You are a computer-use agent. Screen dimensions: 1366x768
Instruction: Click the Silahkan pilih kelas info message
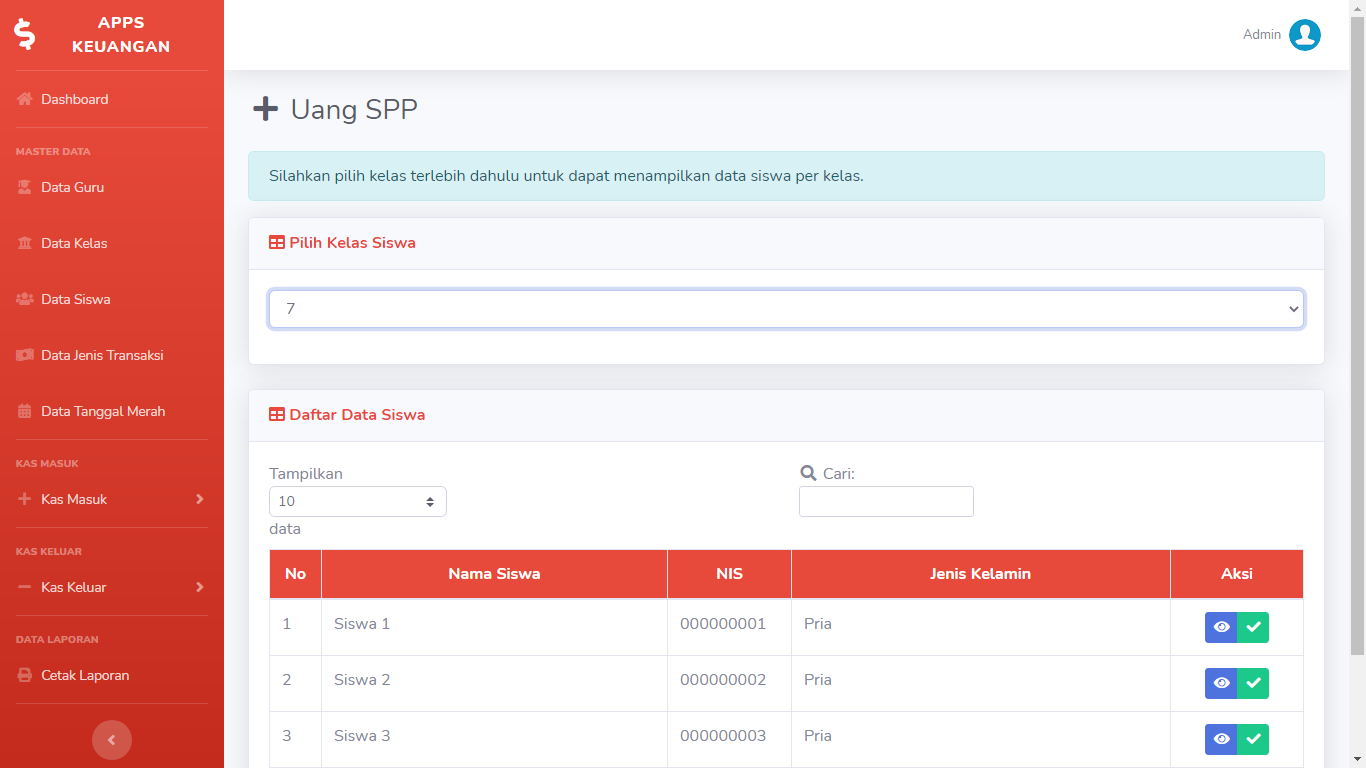[786, 176]
